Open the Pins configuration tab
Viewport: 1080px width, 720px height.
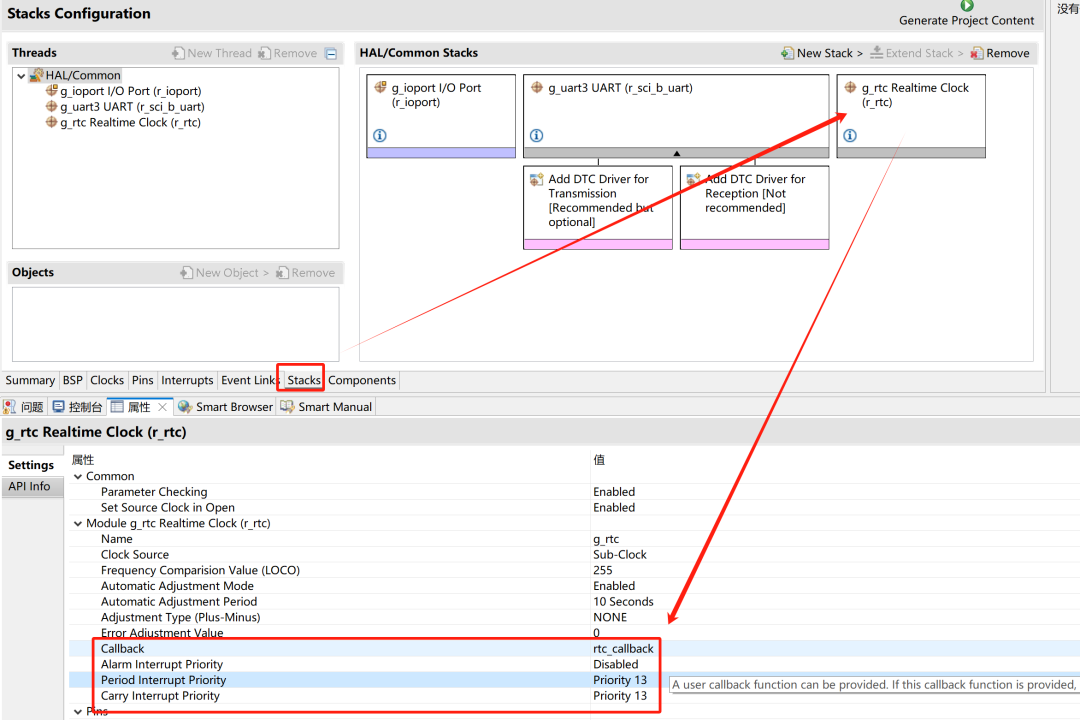(x=142, y=380)
